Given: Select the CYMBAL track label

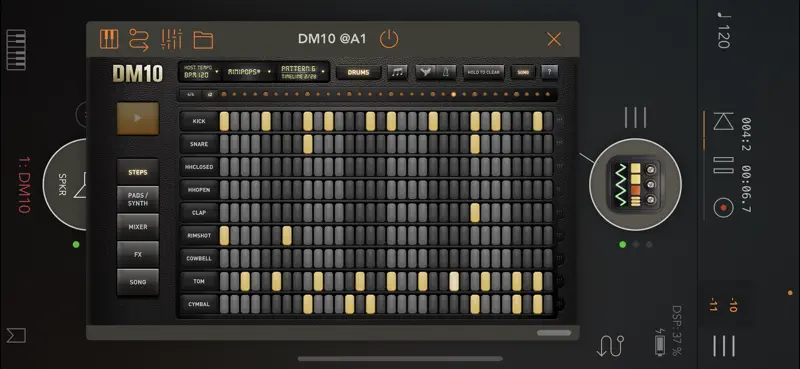Looking at the screenshot, I should tap(199, 304).
